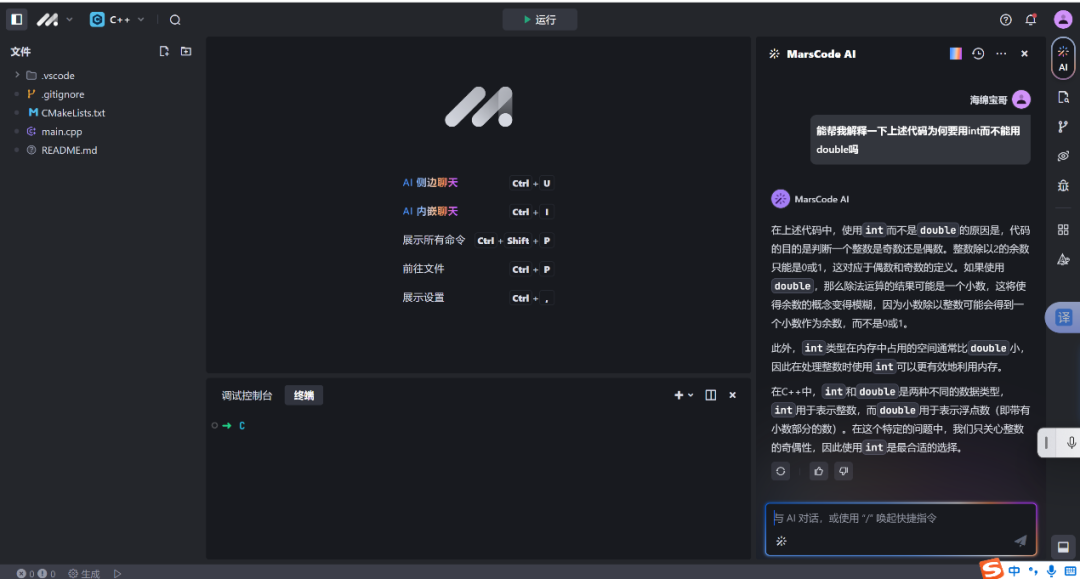
Task: Click the top search magnifier icon
Action: click(175, 20)
